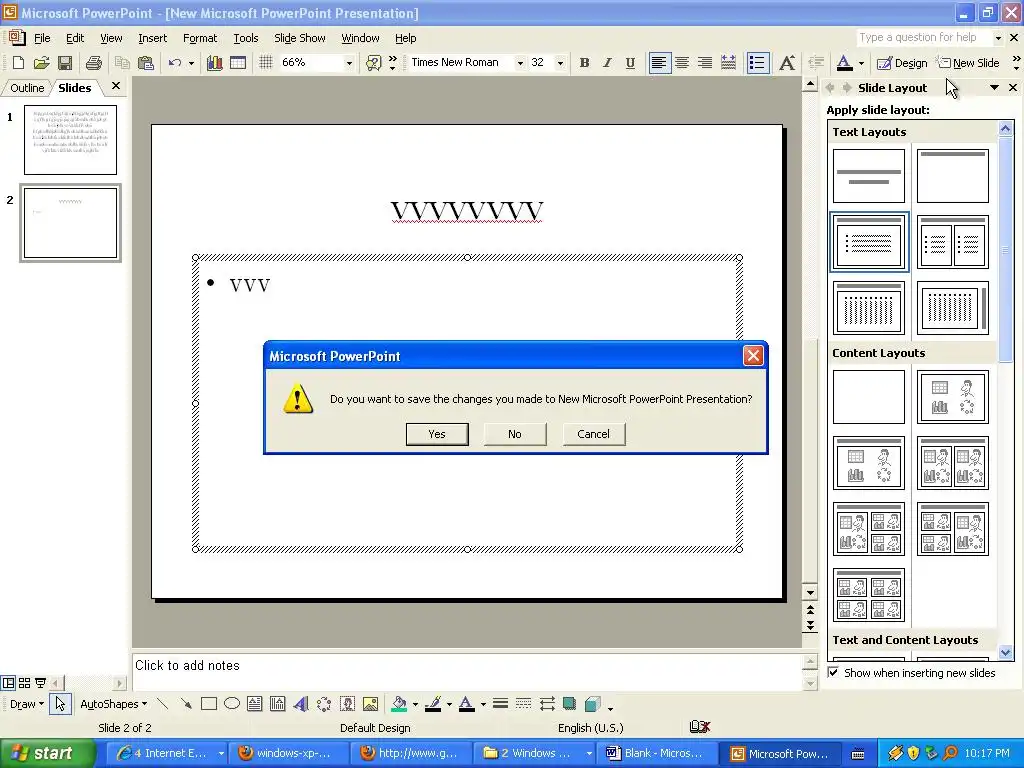1024x768 pixels.
Task: Uncheck Show when inserting new slides
Action: 833,672
